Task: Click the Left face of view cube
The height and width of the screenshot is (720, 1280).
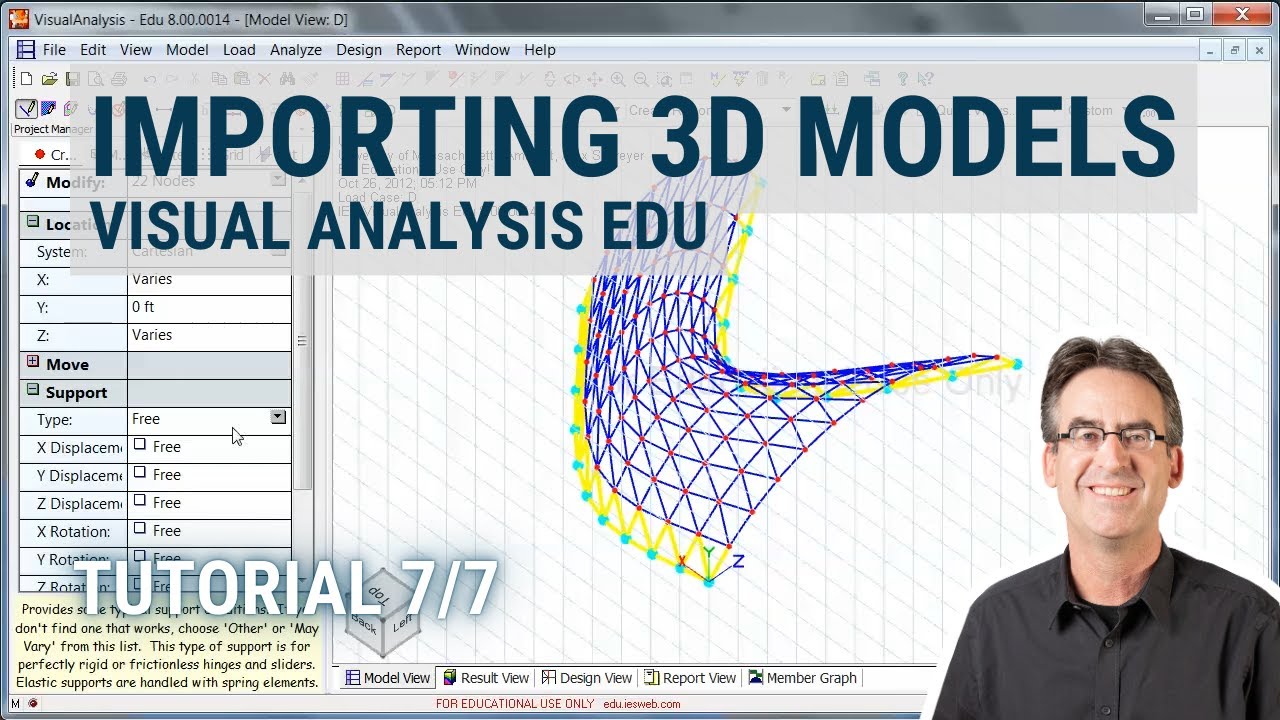Action: pos(402,621)
